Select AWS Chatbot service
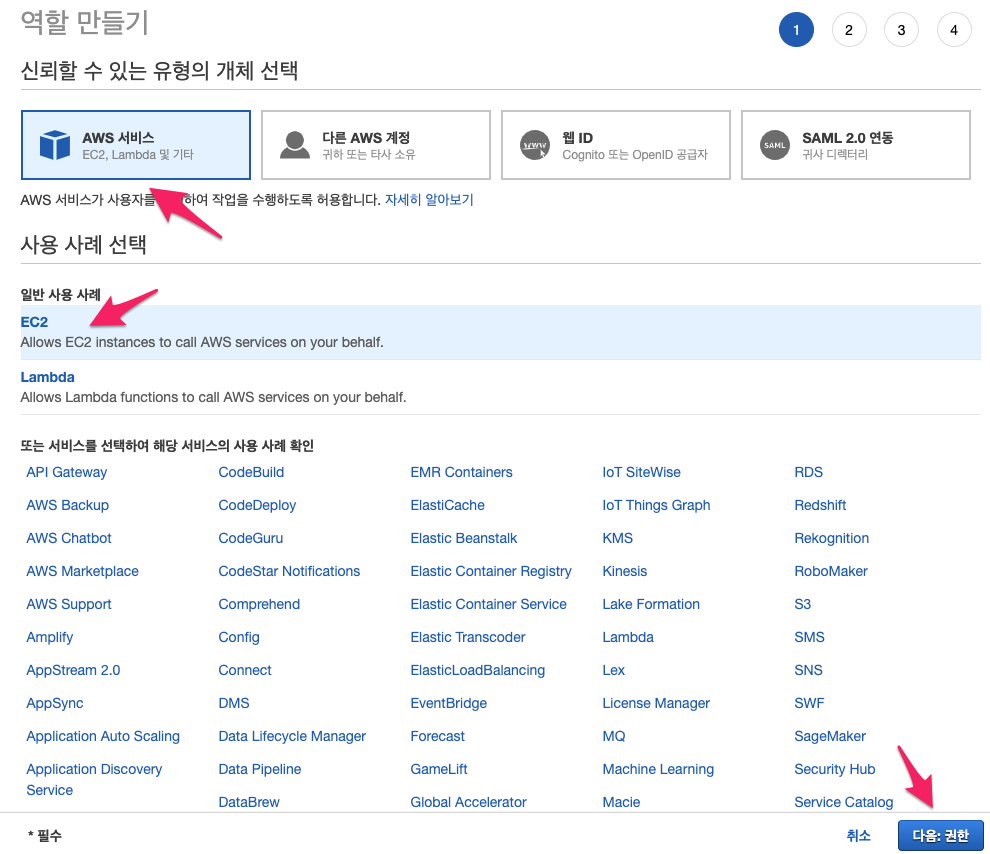Screen dimensions: 990x854 69,538
